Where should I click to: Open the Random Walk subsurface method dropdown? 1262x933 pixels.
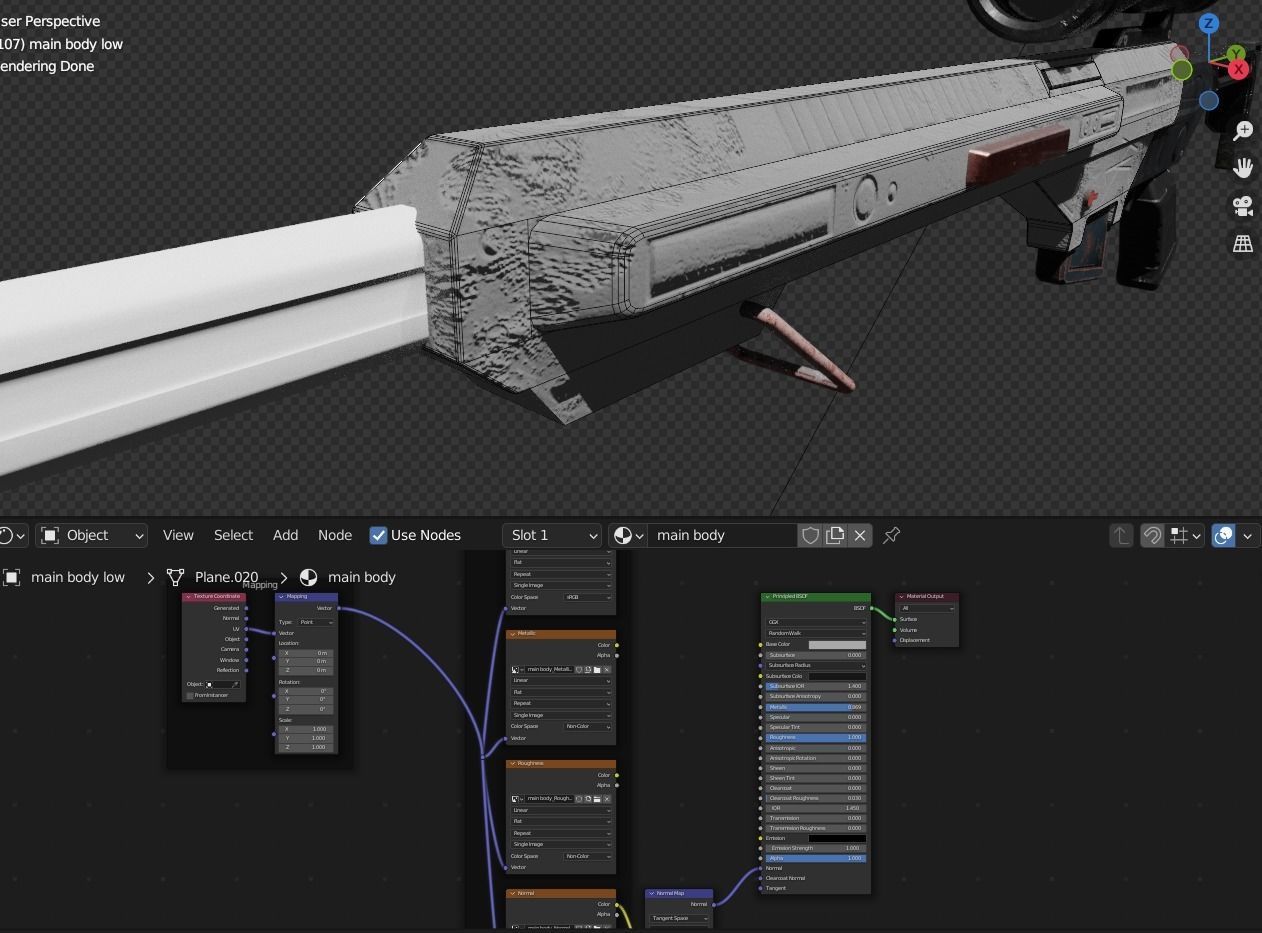[816, 633]
